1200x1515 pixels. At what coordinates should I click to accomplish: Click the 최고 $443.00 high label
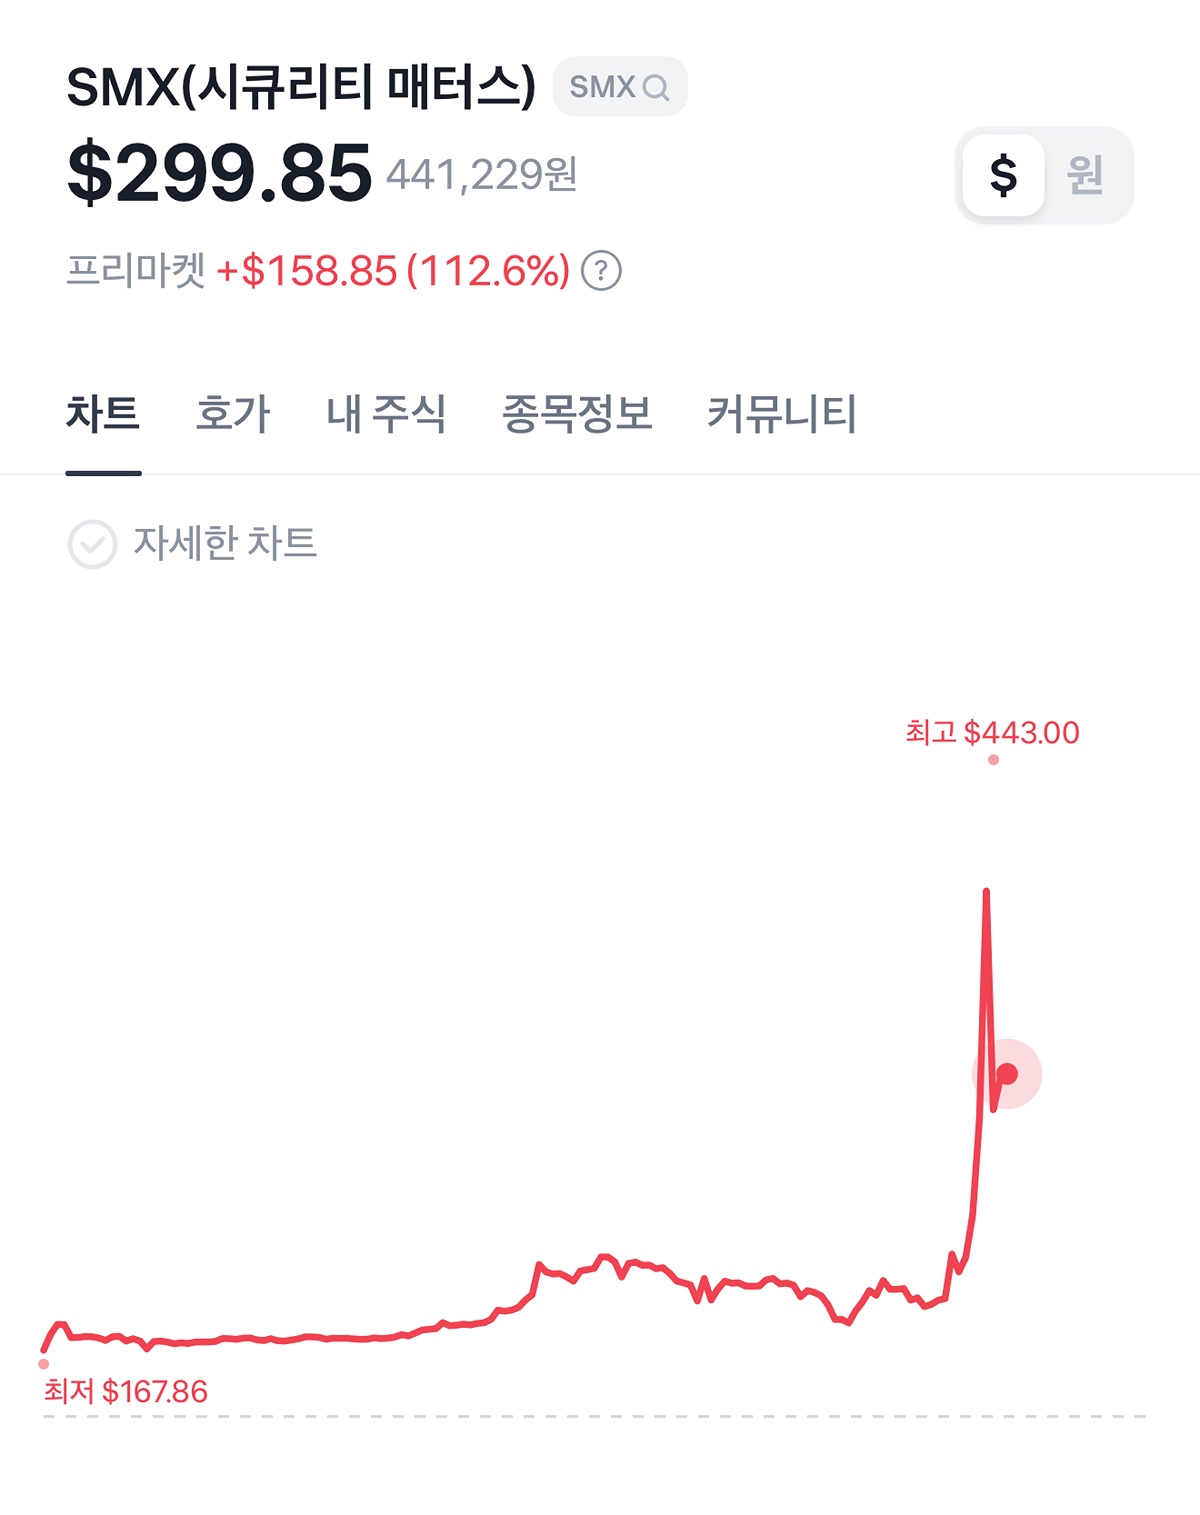pos(992,732)
